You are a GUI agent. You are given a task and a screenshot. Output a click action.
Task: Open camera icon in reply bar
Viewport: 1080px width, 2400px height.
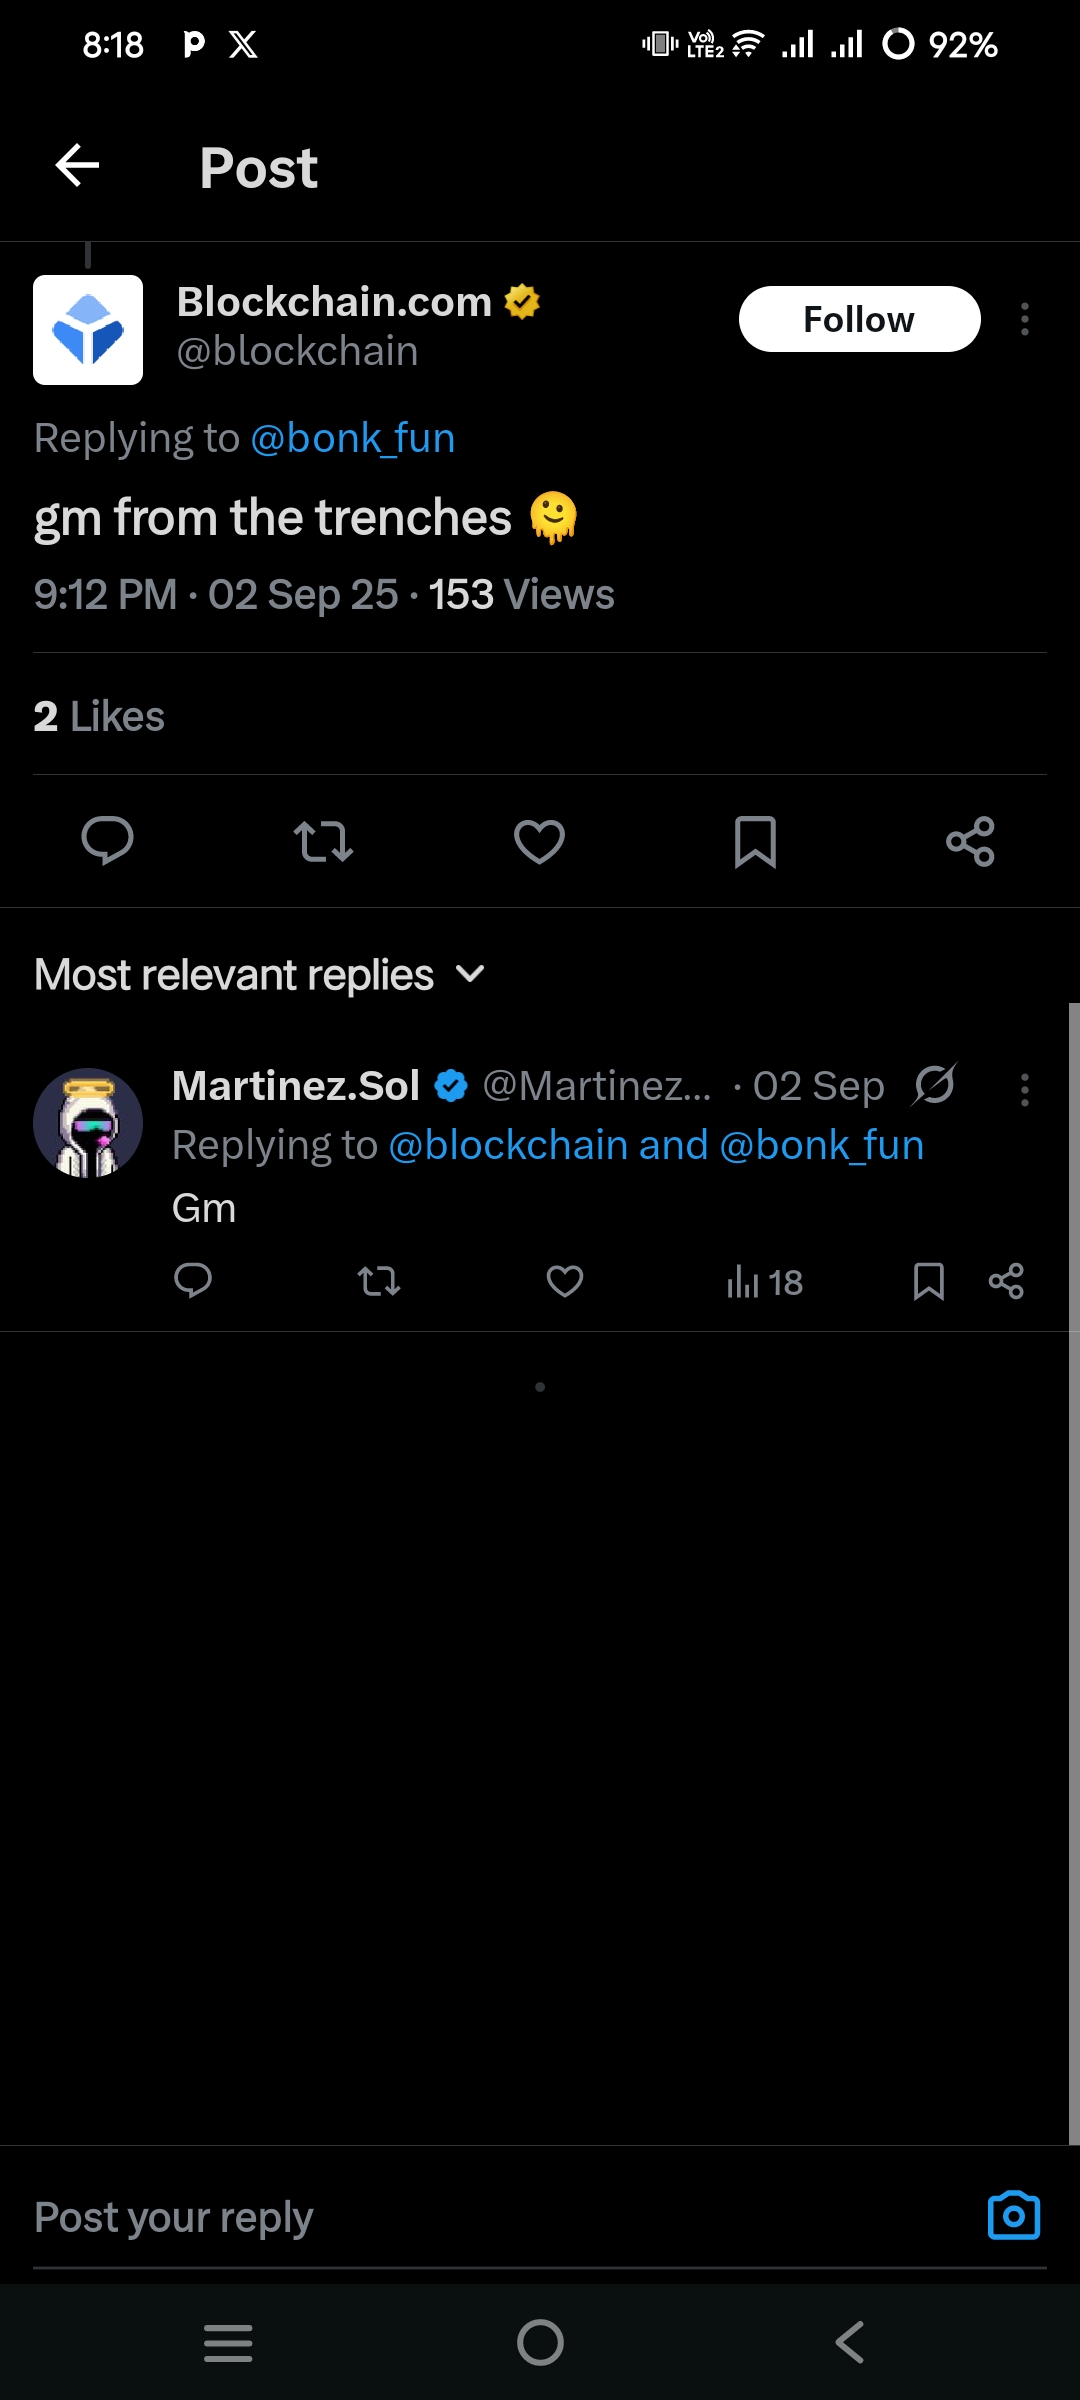point(1013,2216)
